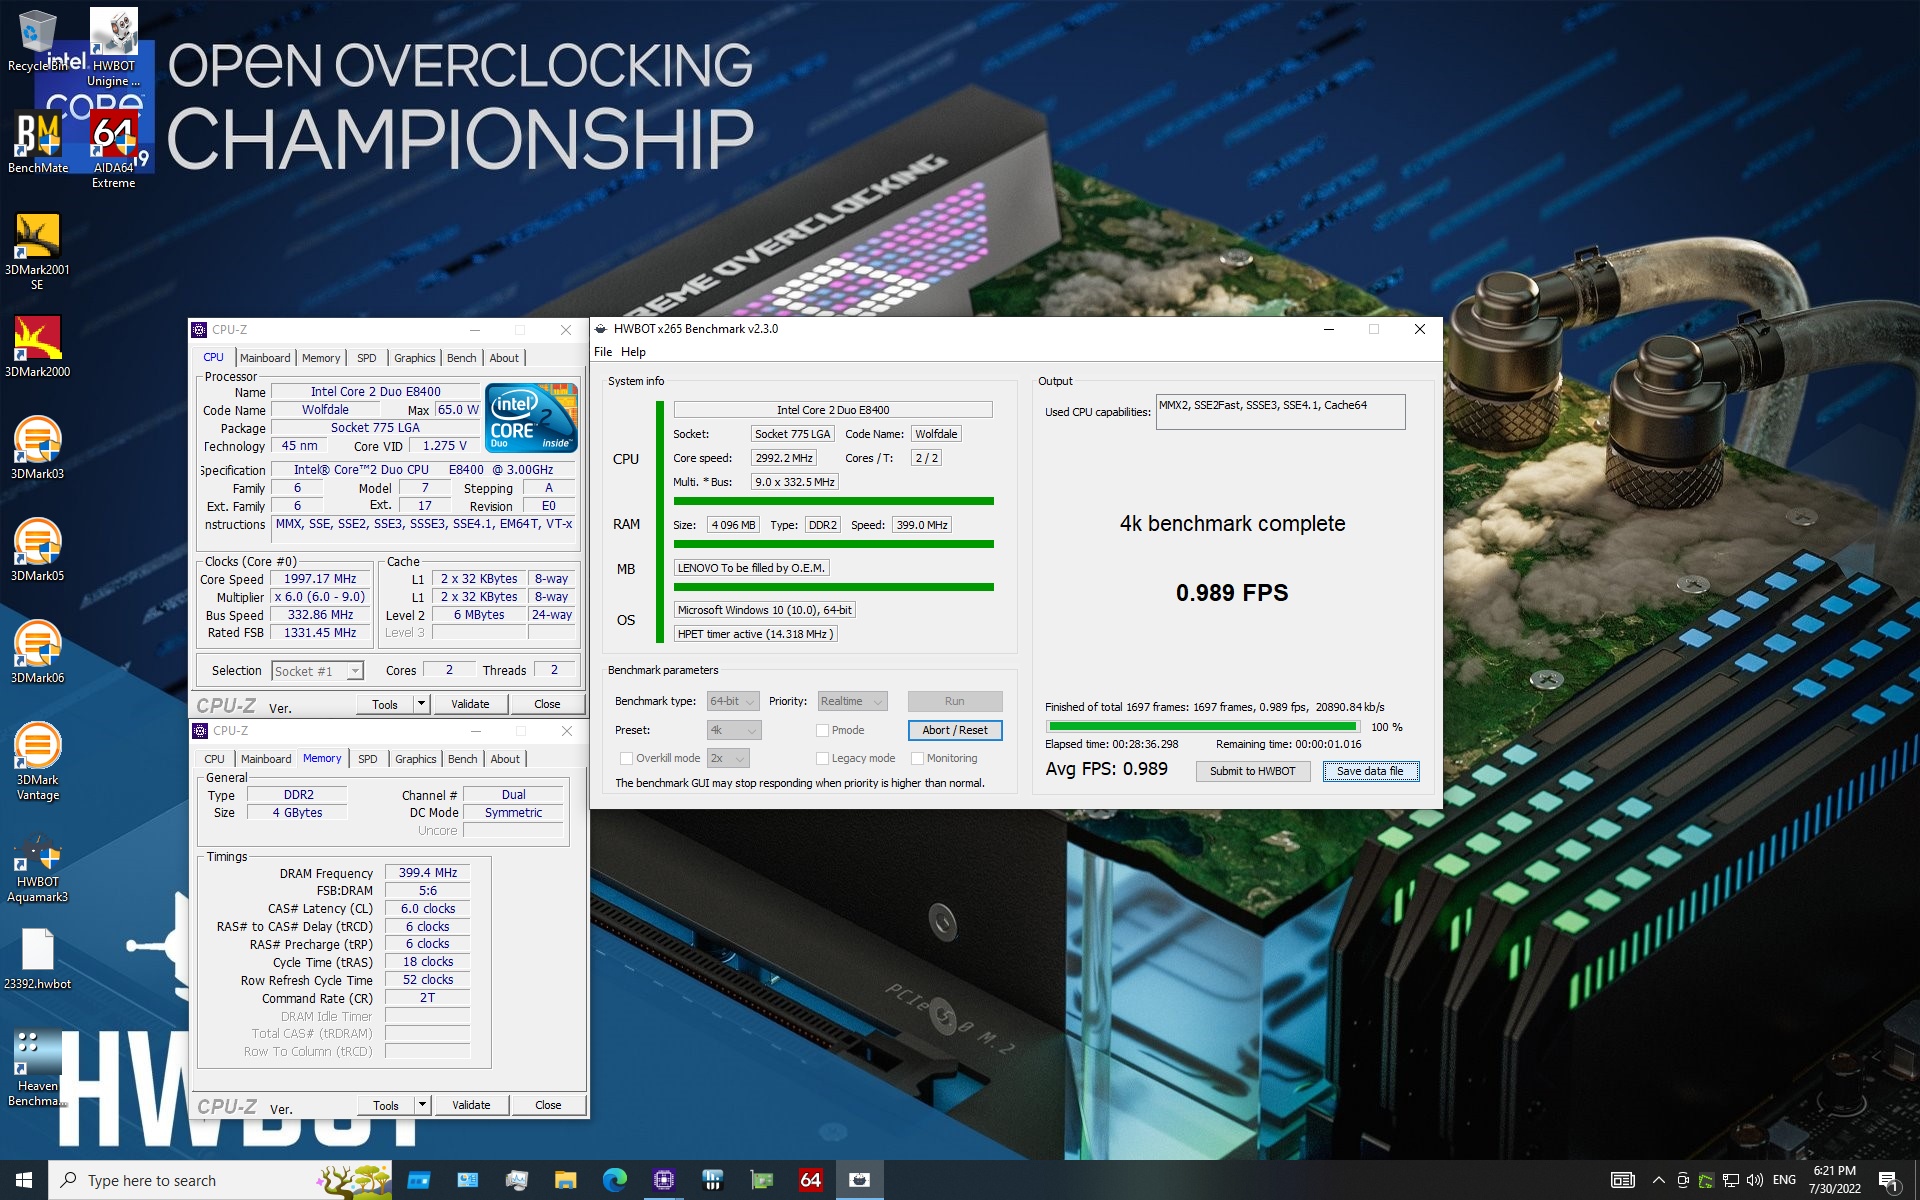Open the Overkill 2x multiplier dropdown
This screenshot has height=1200, width=1920.
coord(728,758)
